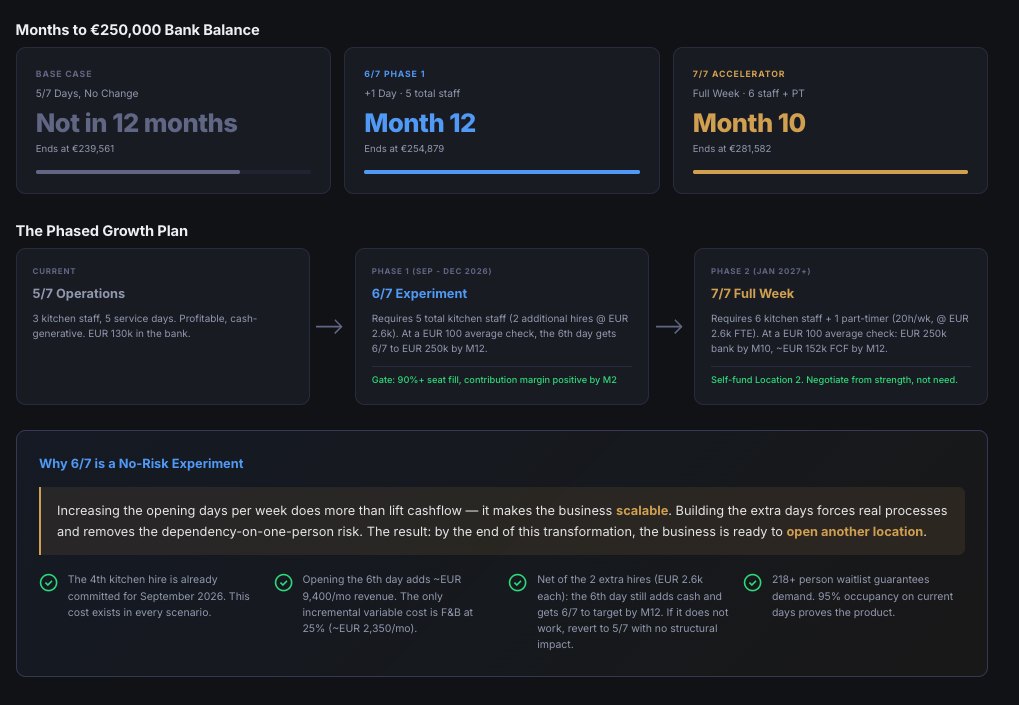
Task: Click the "Ends at €281,582" value
Action: tap(732, 149)
